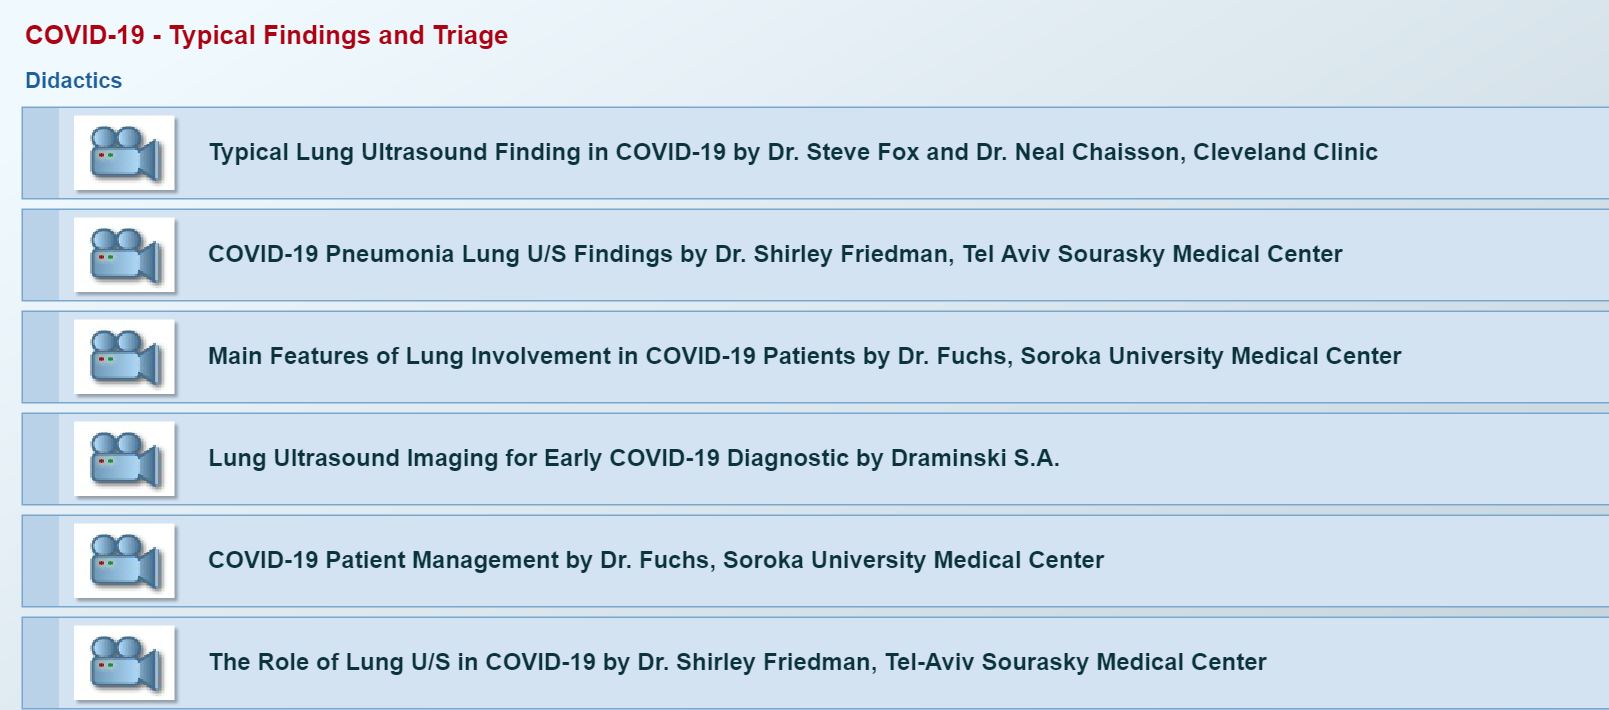Click the Didactics section heading
The width and height of the screenshot is (1609, 710).
74,81
